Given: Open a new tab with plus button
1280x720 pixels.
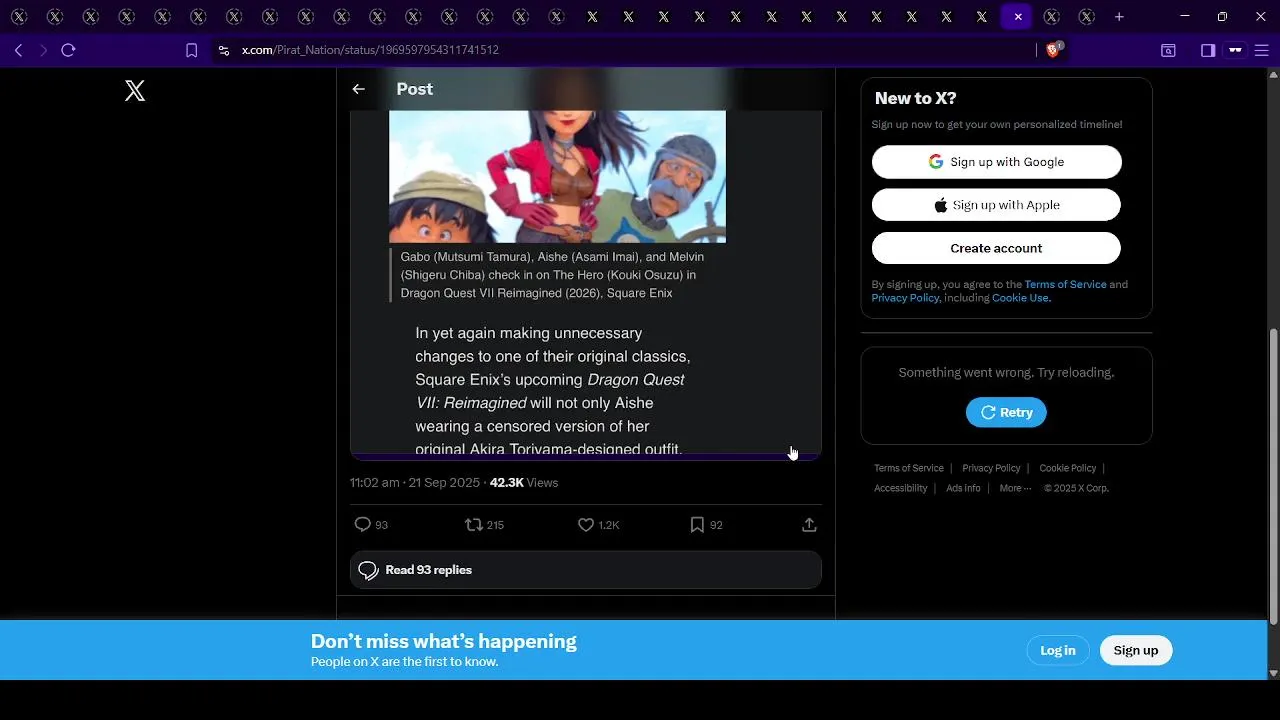Looking at the screenshot, I should (1119, 17).
